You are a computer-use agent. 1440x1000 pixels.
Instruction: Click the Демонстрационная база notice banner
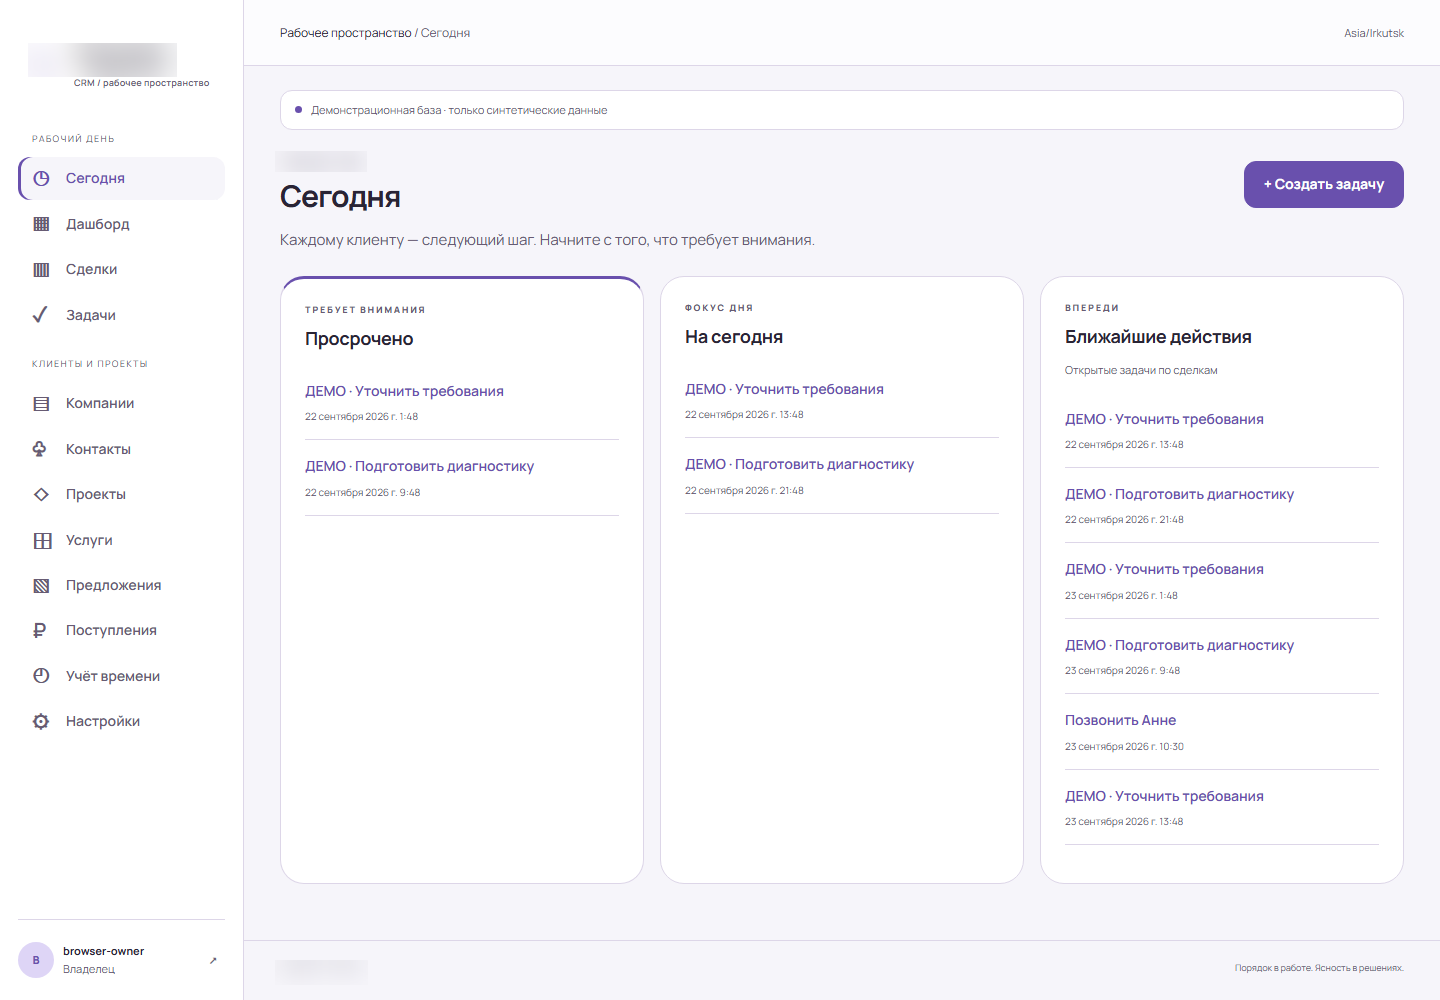[842, 110]
